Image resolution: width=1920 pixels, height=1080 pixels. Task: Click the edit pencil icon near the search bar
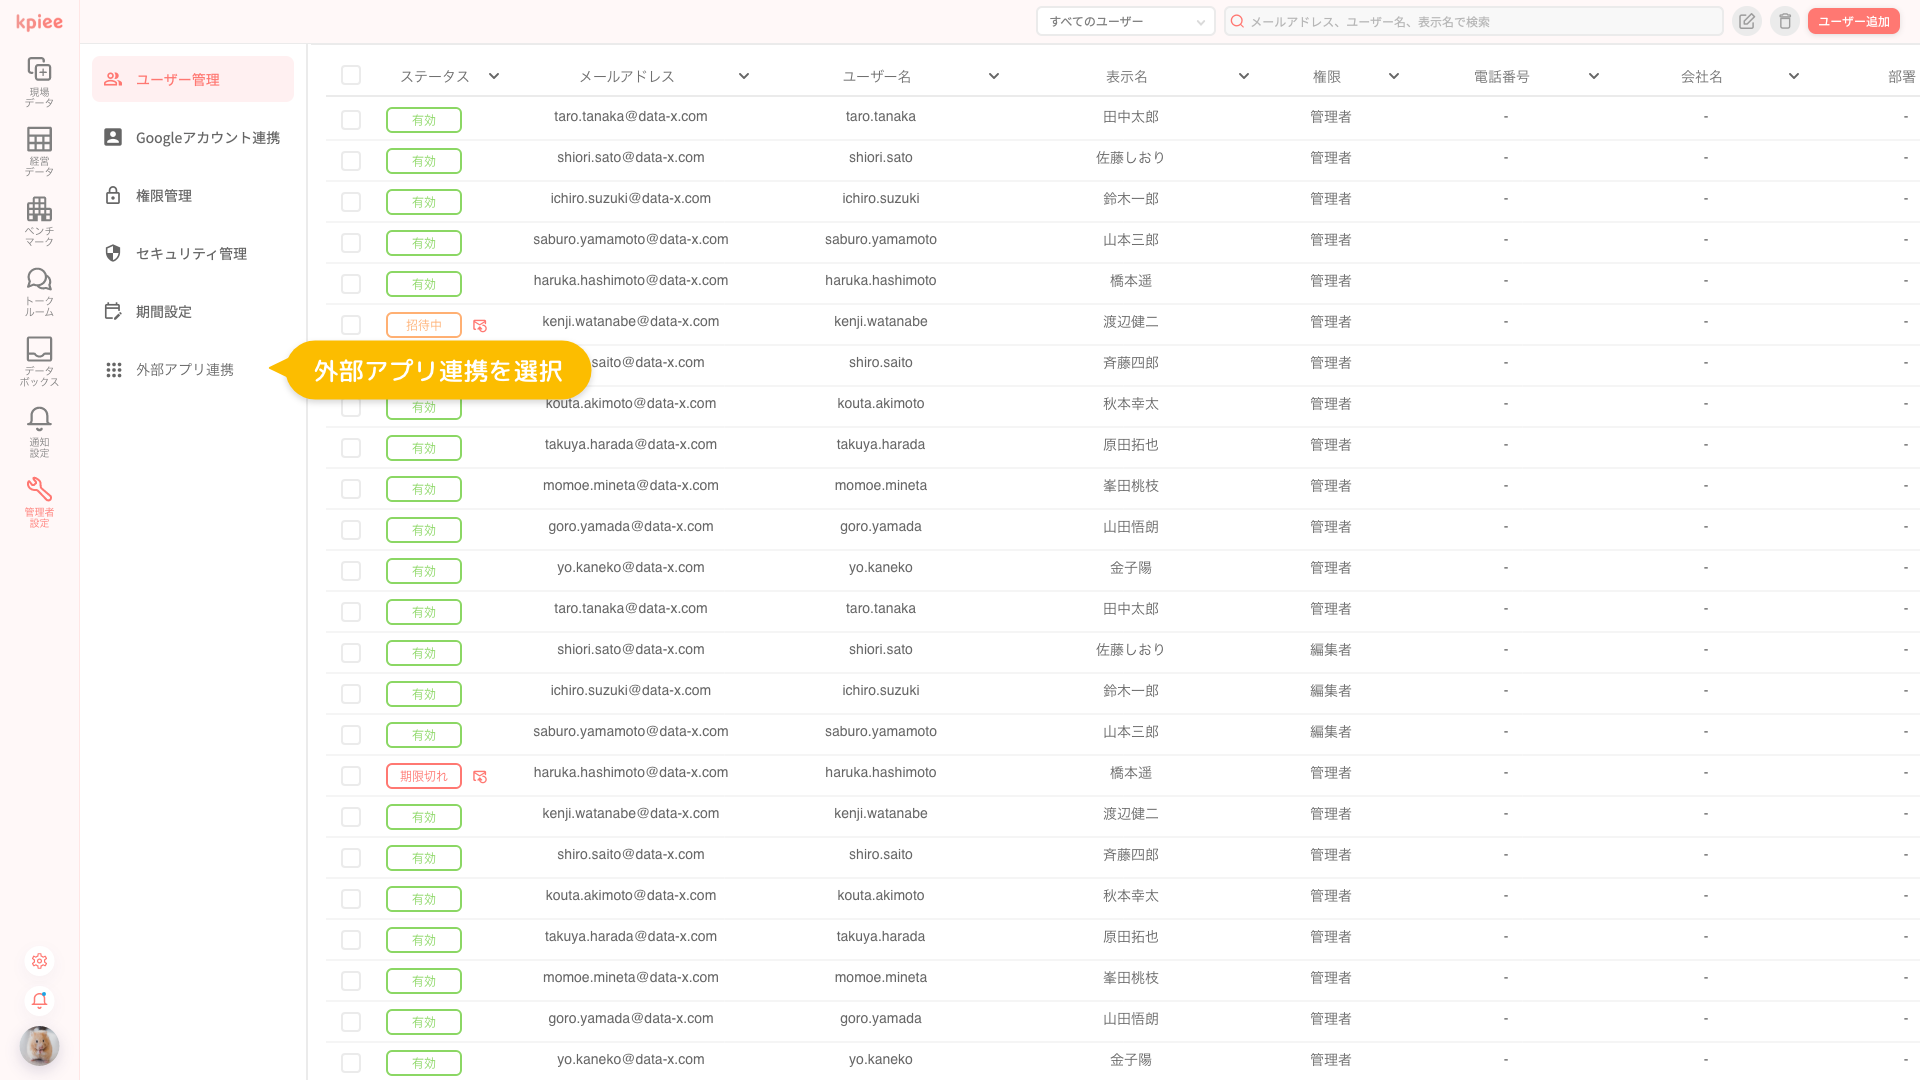point(1746,20)
